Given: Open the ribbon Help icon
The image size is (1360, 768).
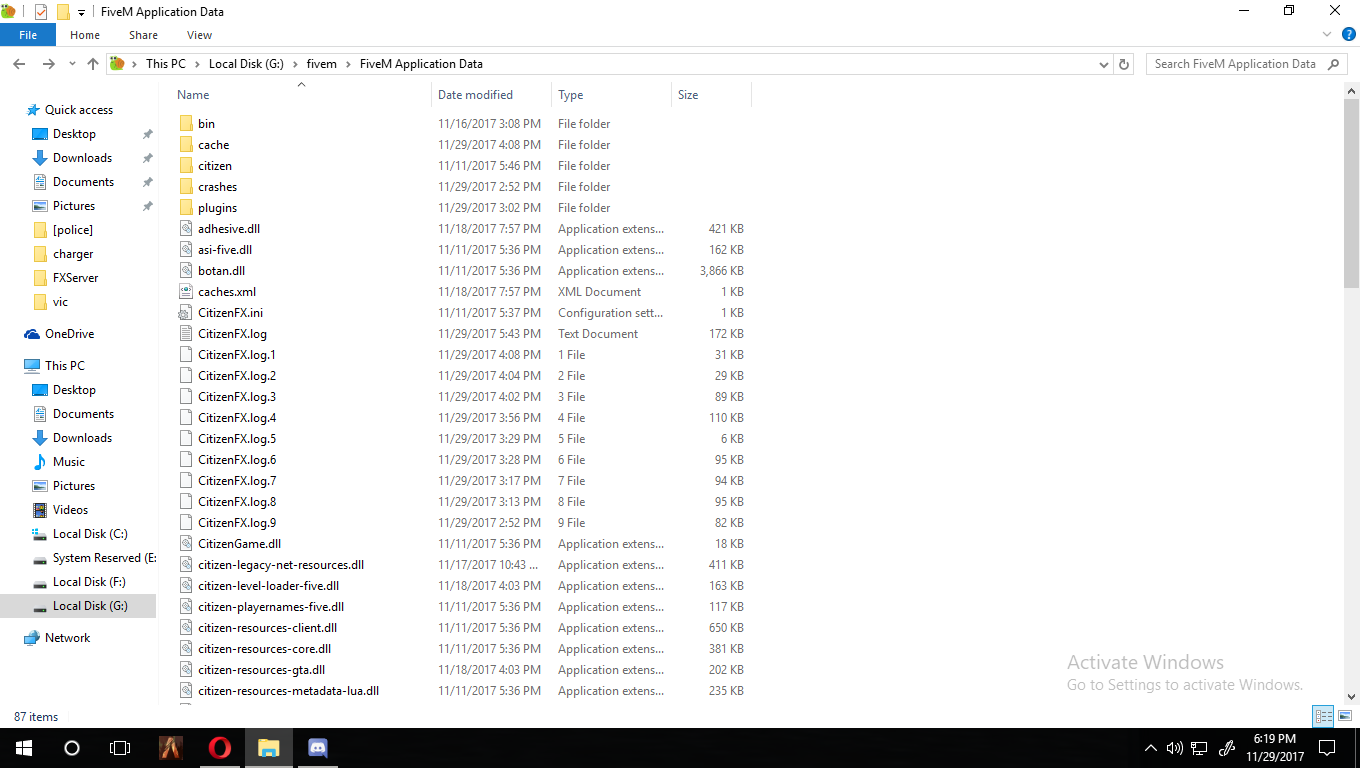Looking at the screenshot, I should pyautogui.click(x=1349, y=34).
